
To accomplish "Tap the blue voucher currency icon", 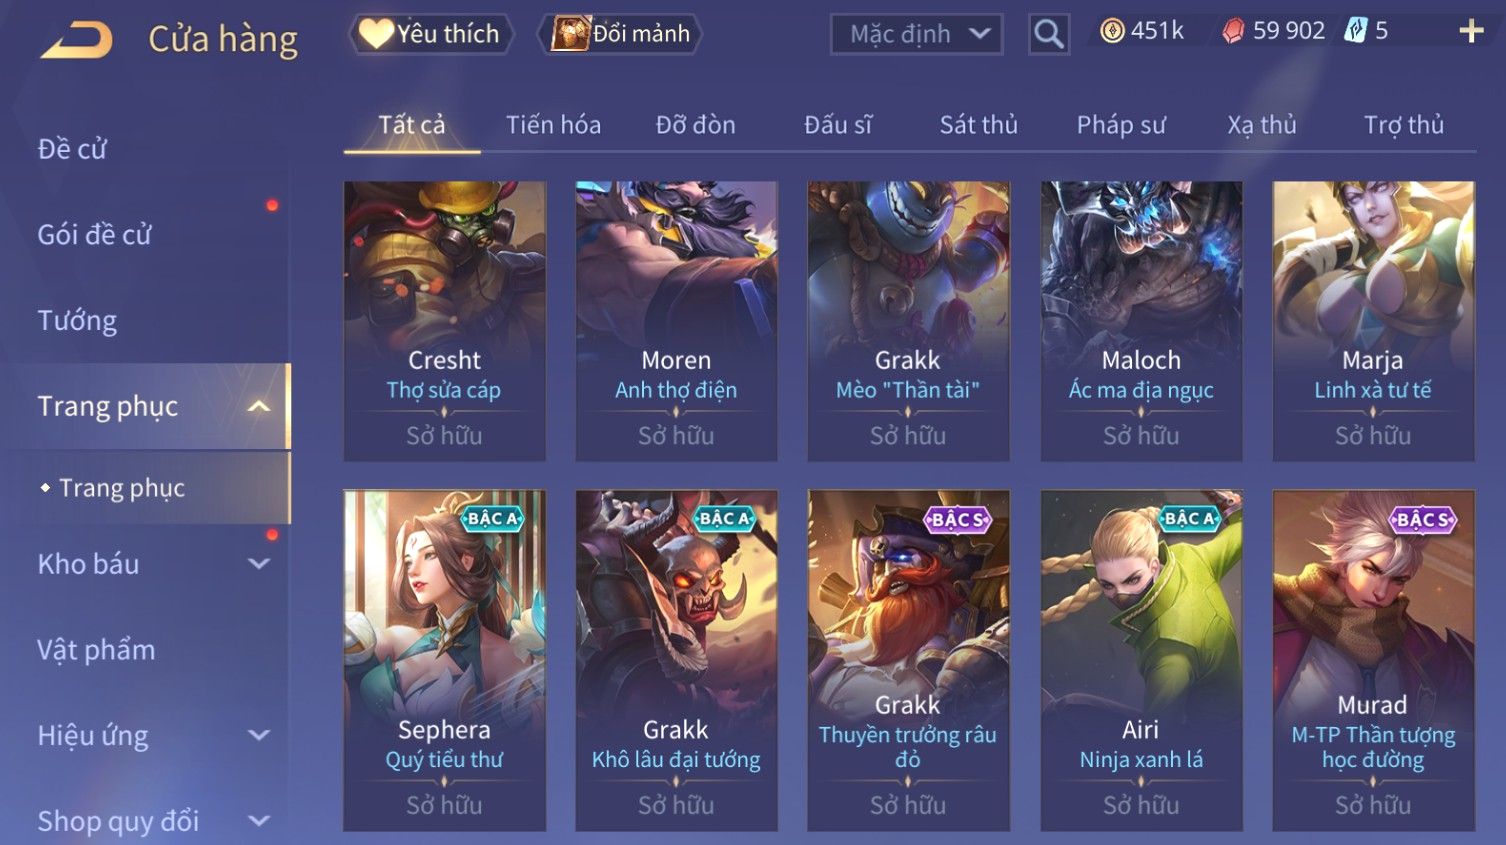I will [x=1355, y=31].
